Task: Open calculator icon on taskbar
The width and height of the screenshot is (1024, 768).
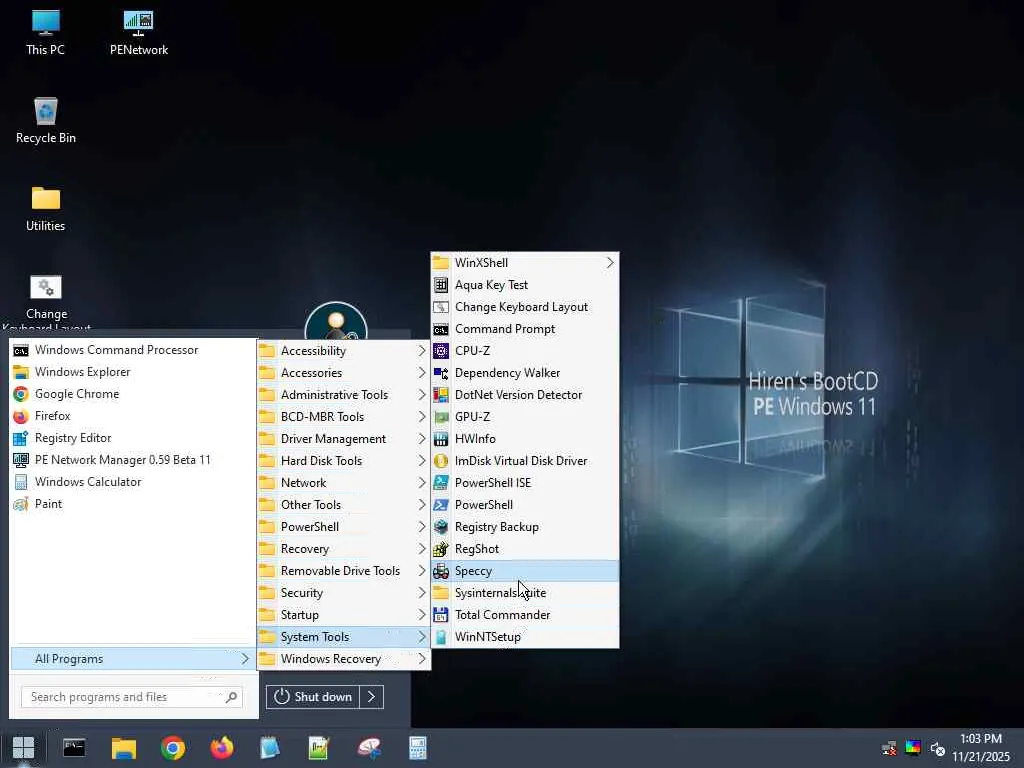Action: coord(418,748)
